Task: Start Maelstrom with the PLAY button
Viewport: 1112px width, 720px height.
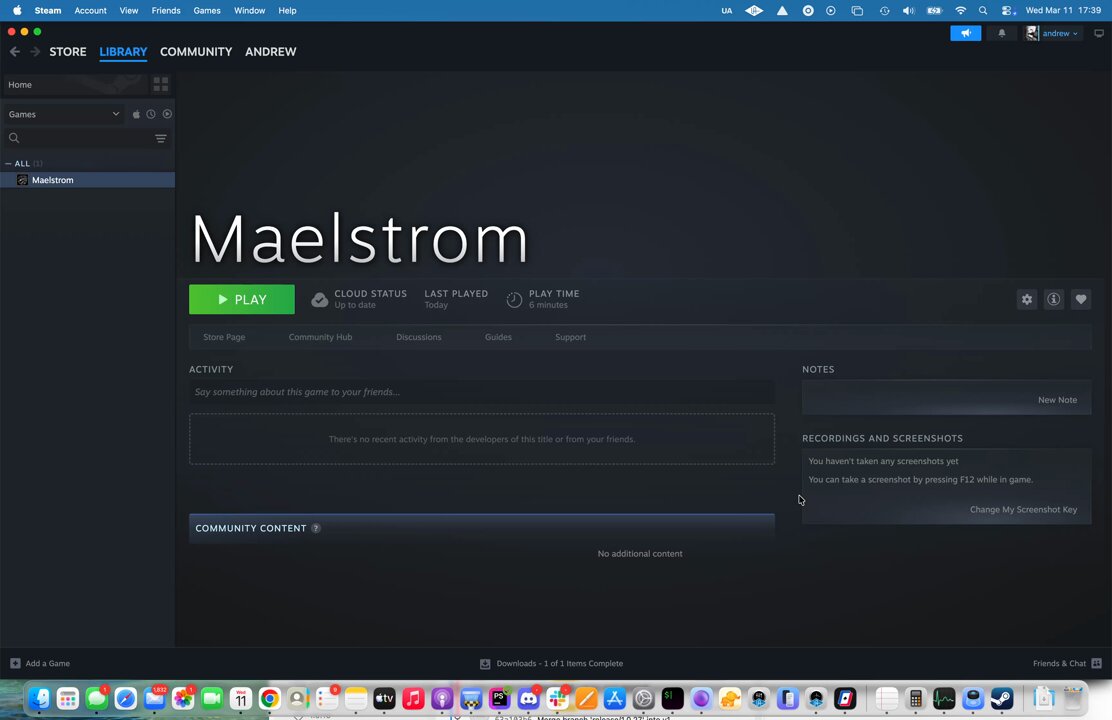Action: (x=242, y=299)
